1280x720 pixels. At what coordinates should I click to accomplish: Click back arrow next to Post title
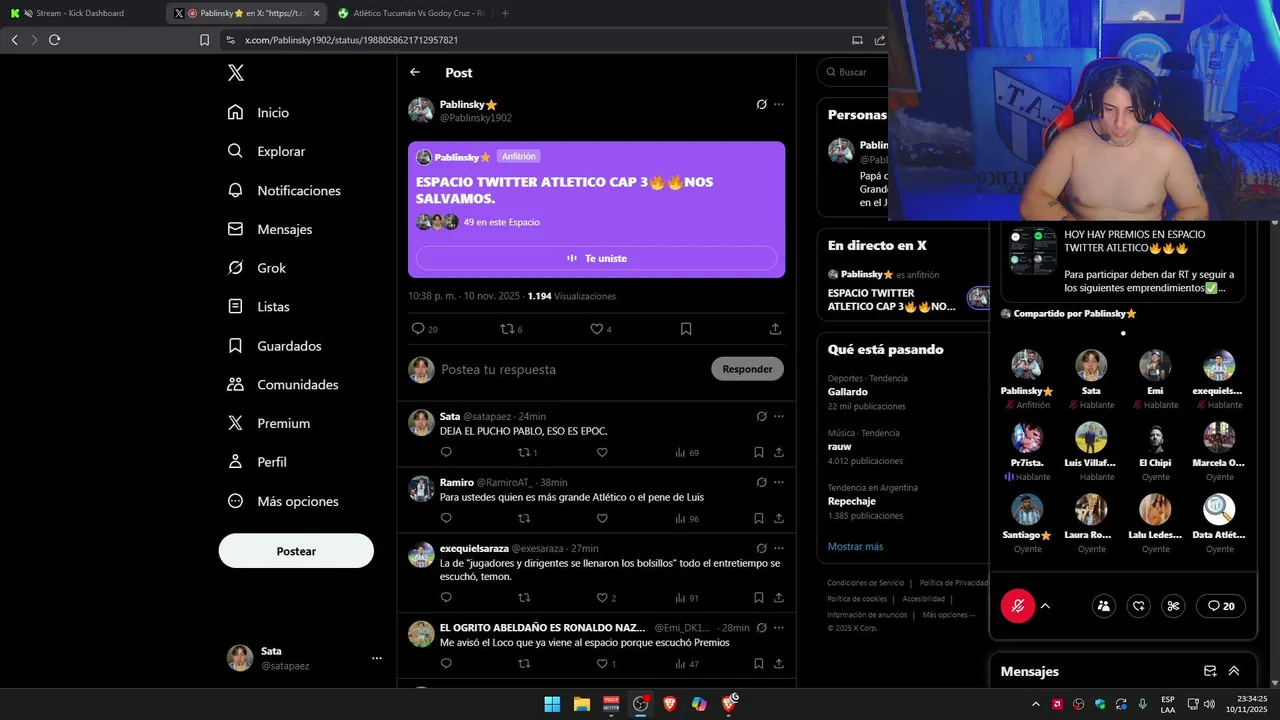point(415,72)
